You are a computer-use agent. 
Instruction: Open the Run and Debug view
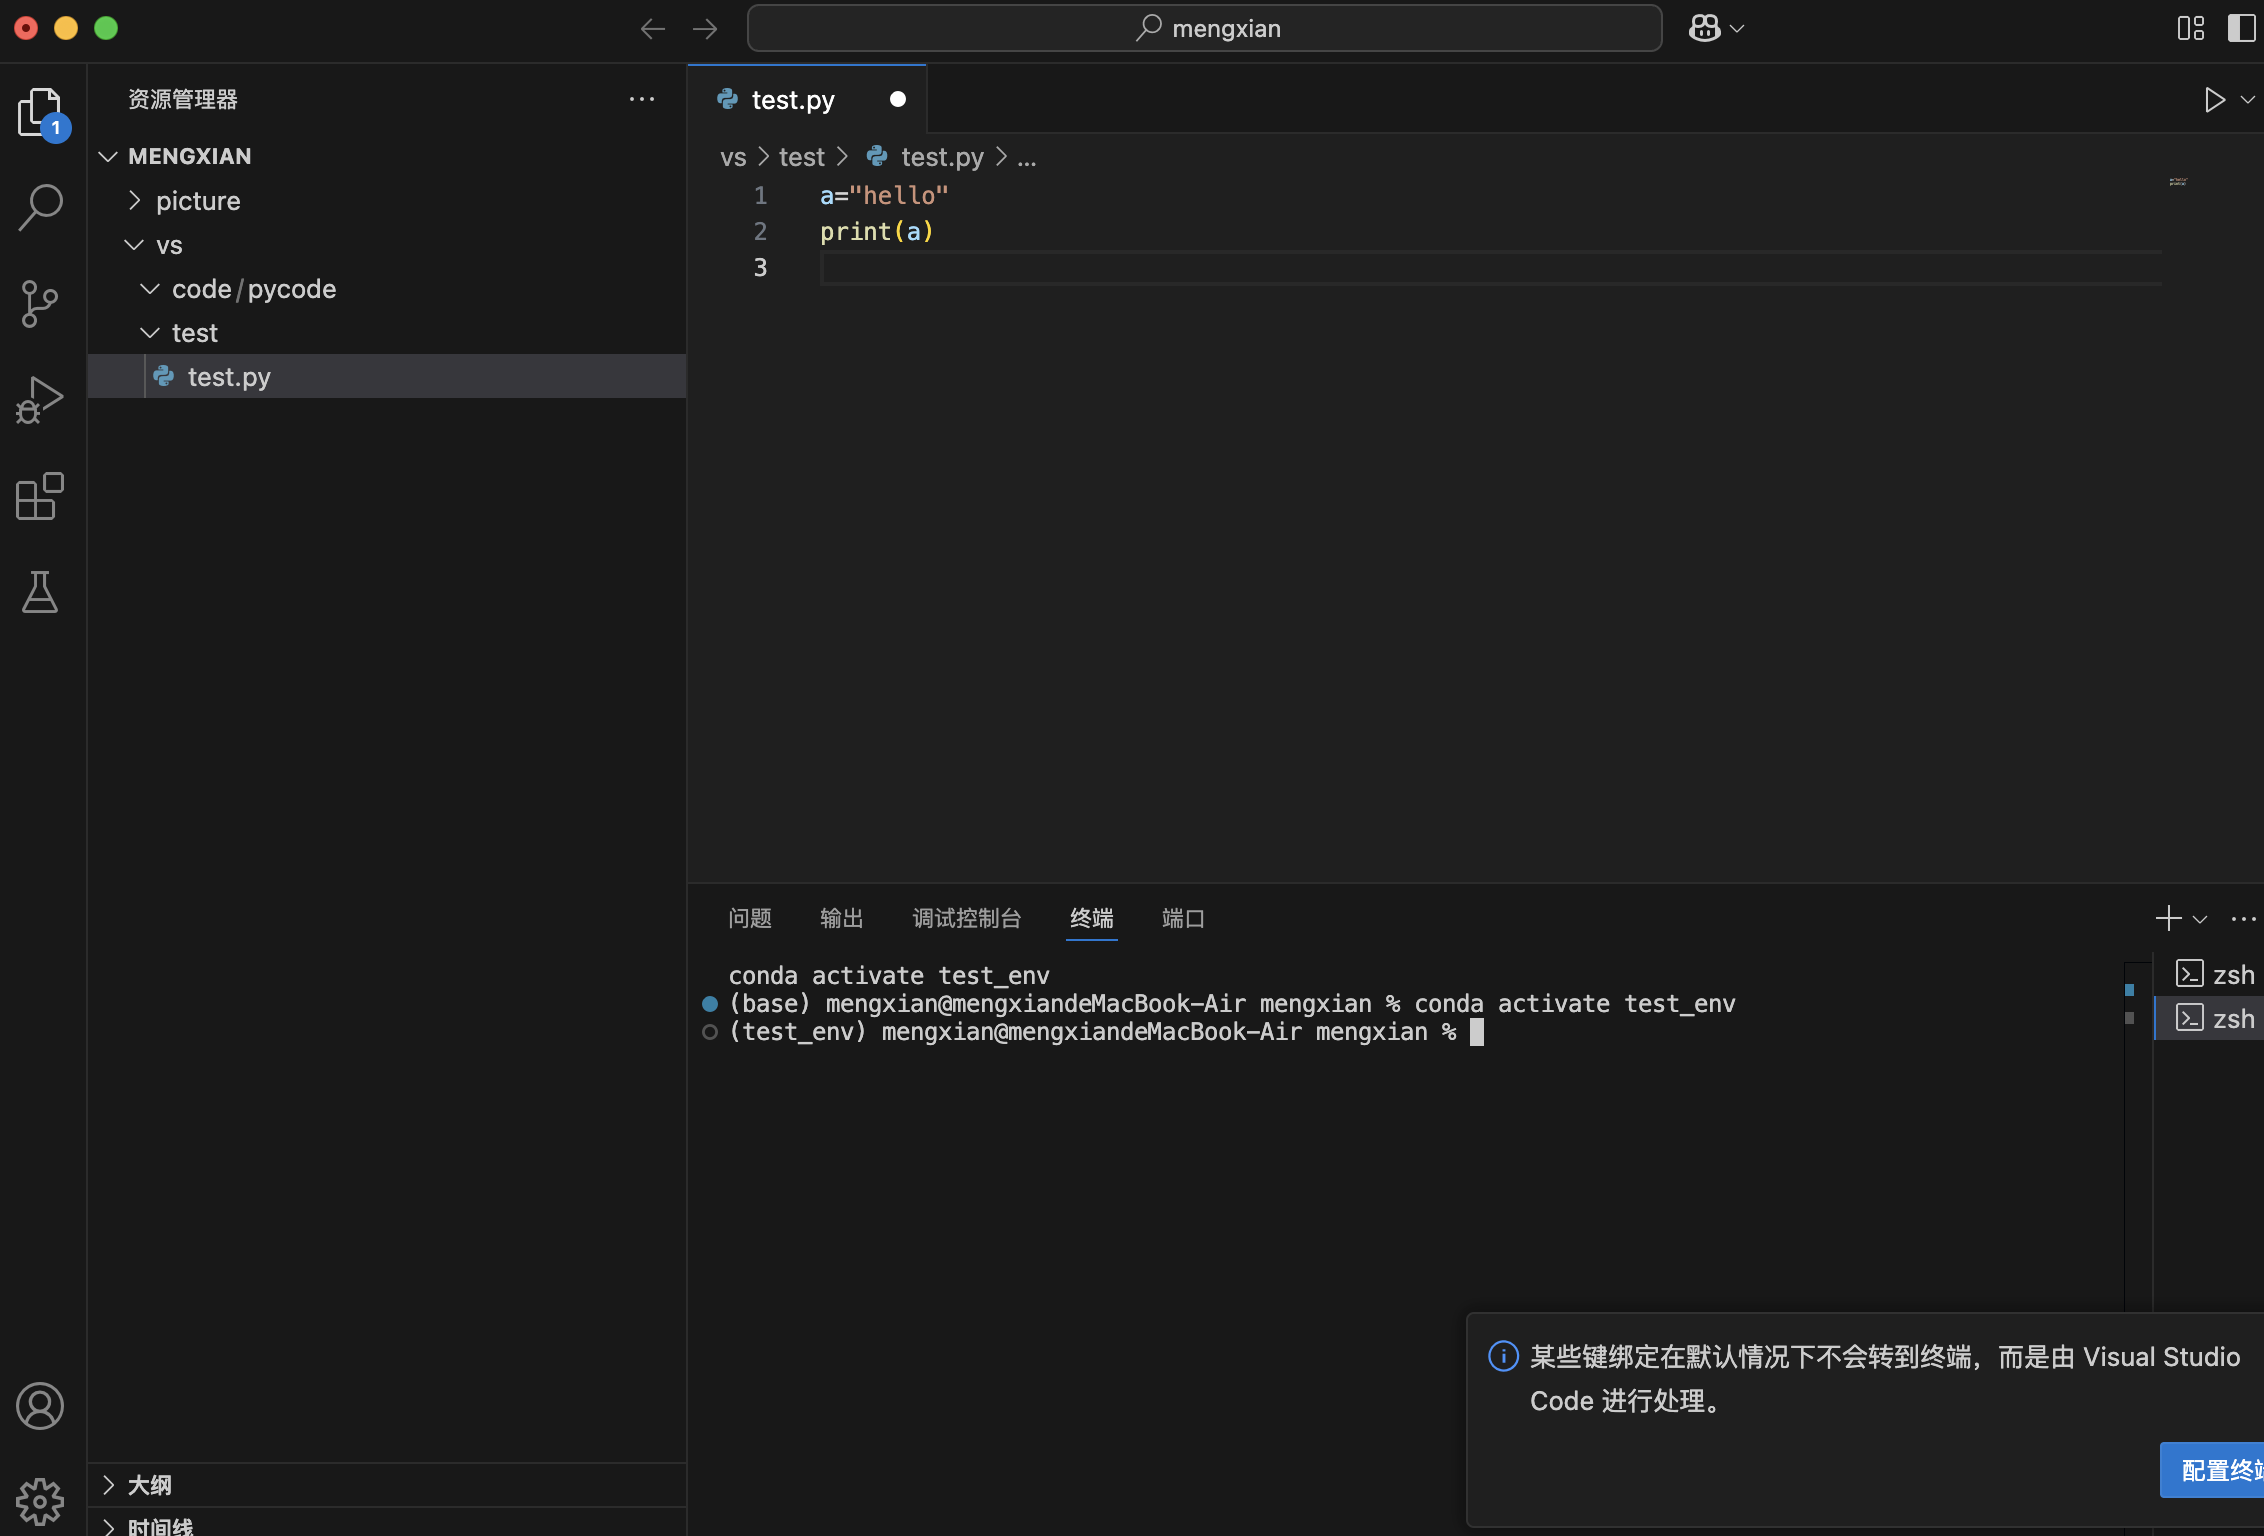point(40,400)
